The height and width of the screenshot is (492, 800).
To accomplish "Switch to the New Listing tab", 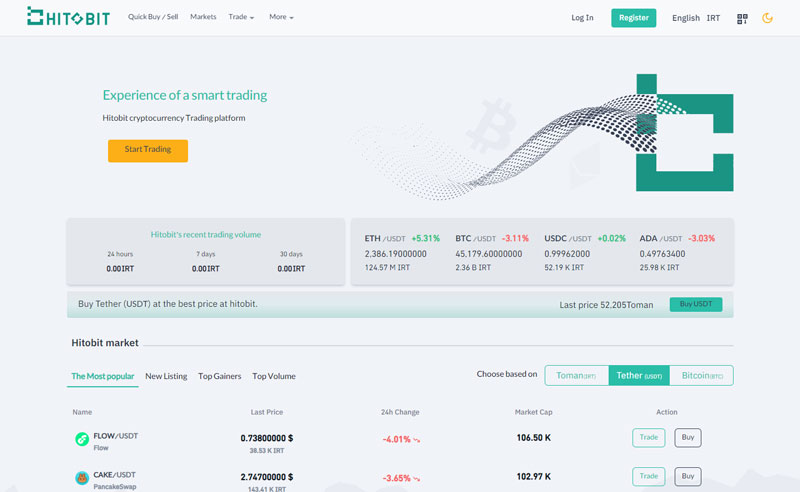I will [166, 376].
